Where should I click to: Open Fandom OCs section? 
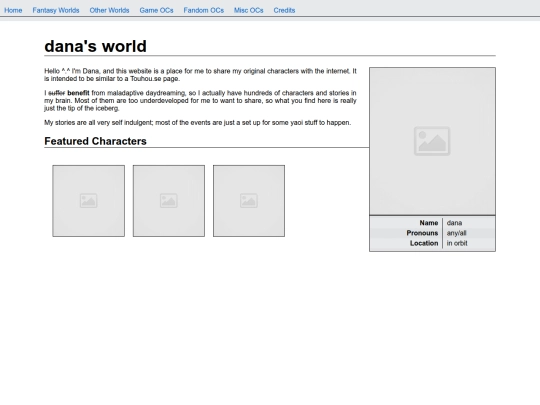[204, 10]
